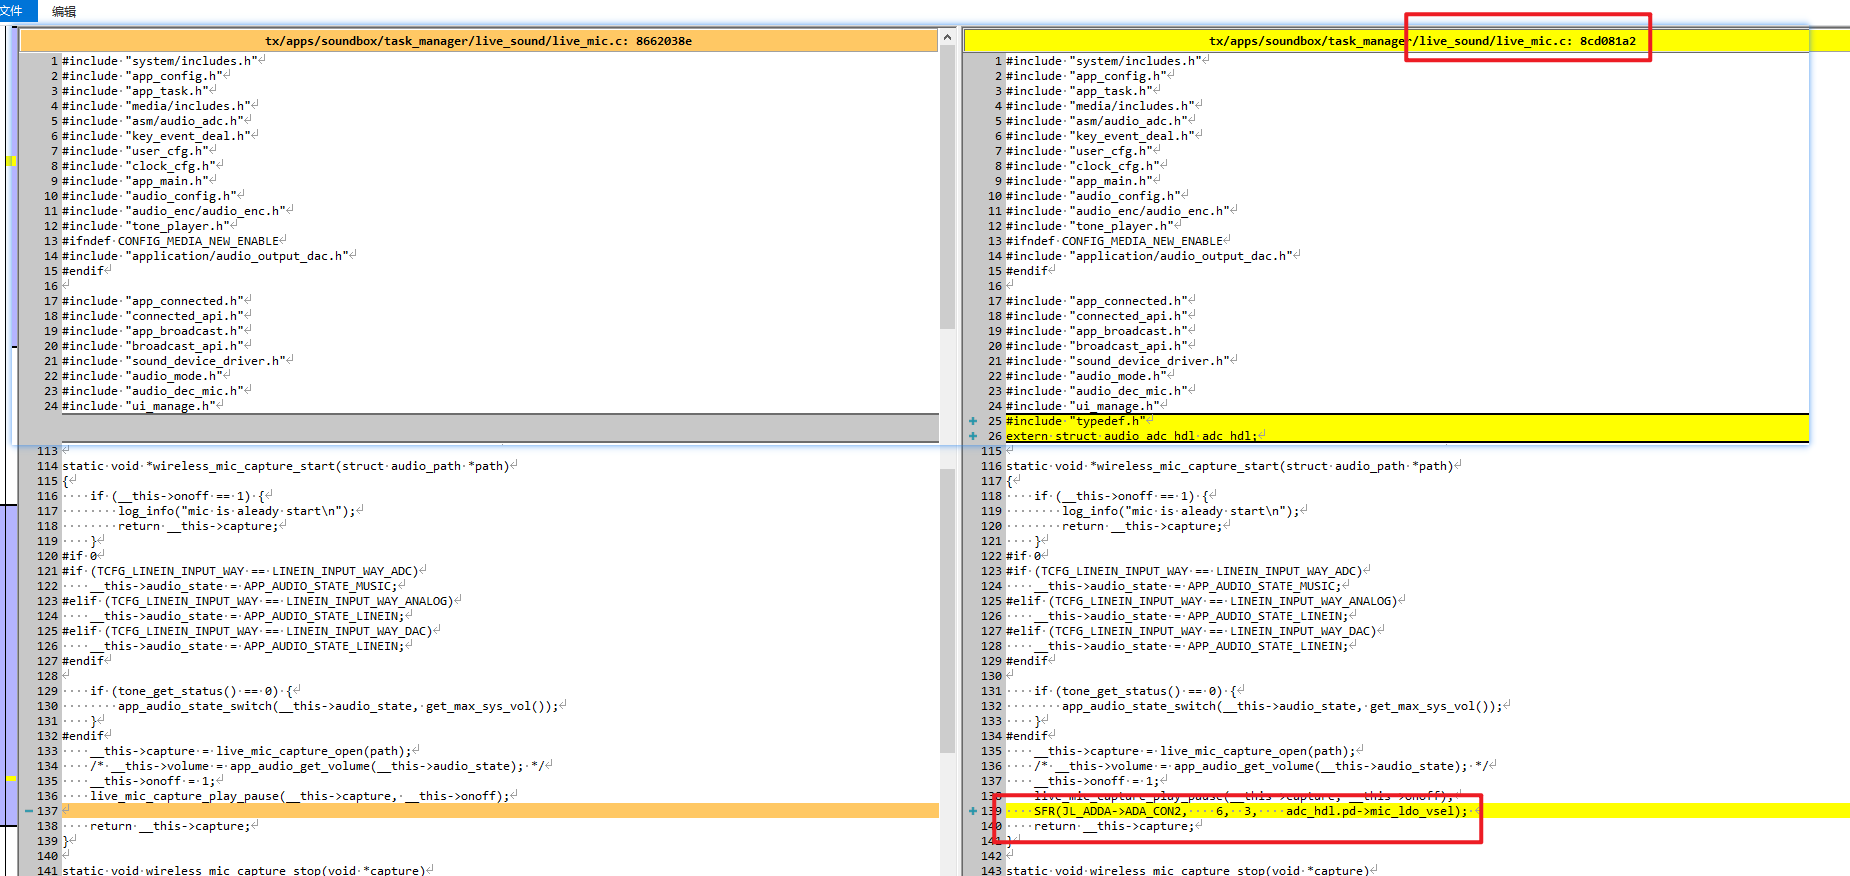Click right pane line 24 #include "ui_manage.h"
The image size is (1850, 876).
point(1083,406)
